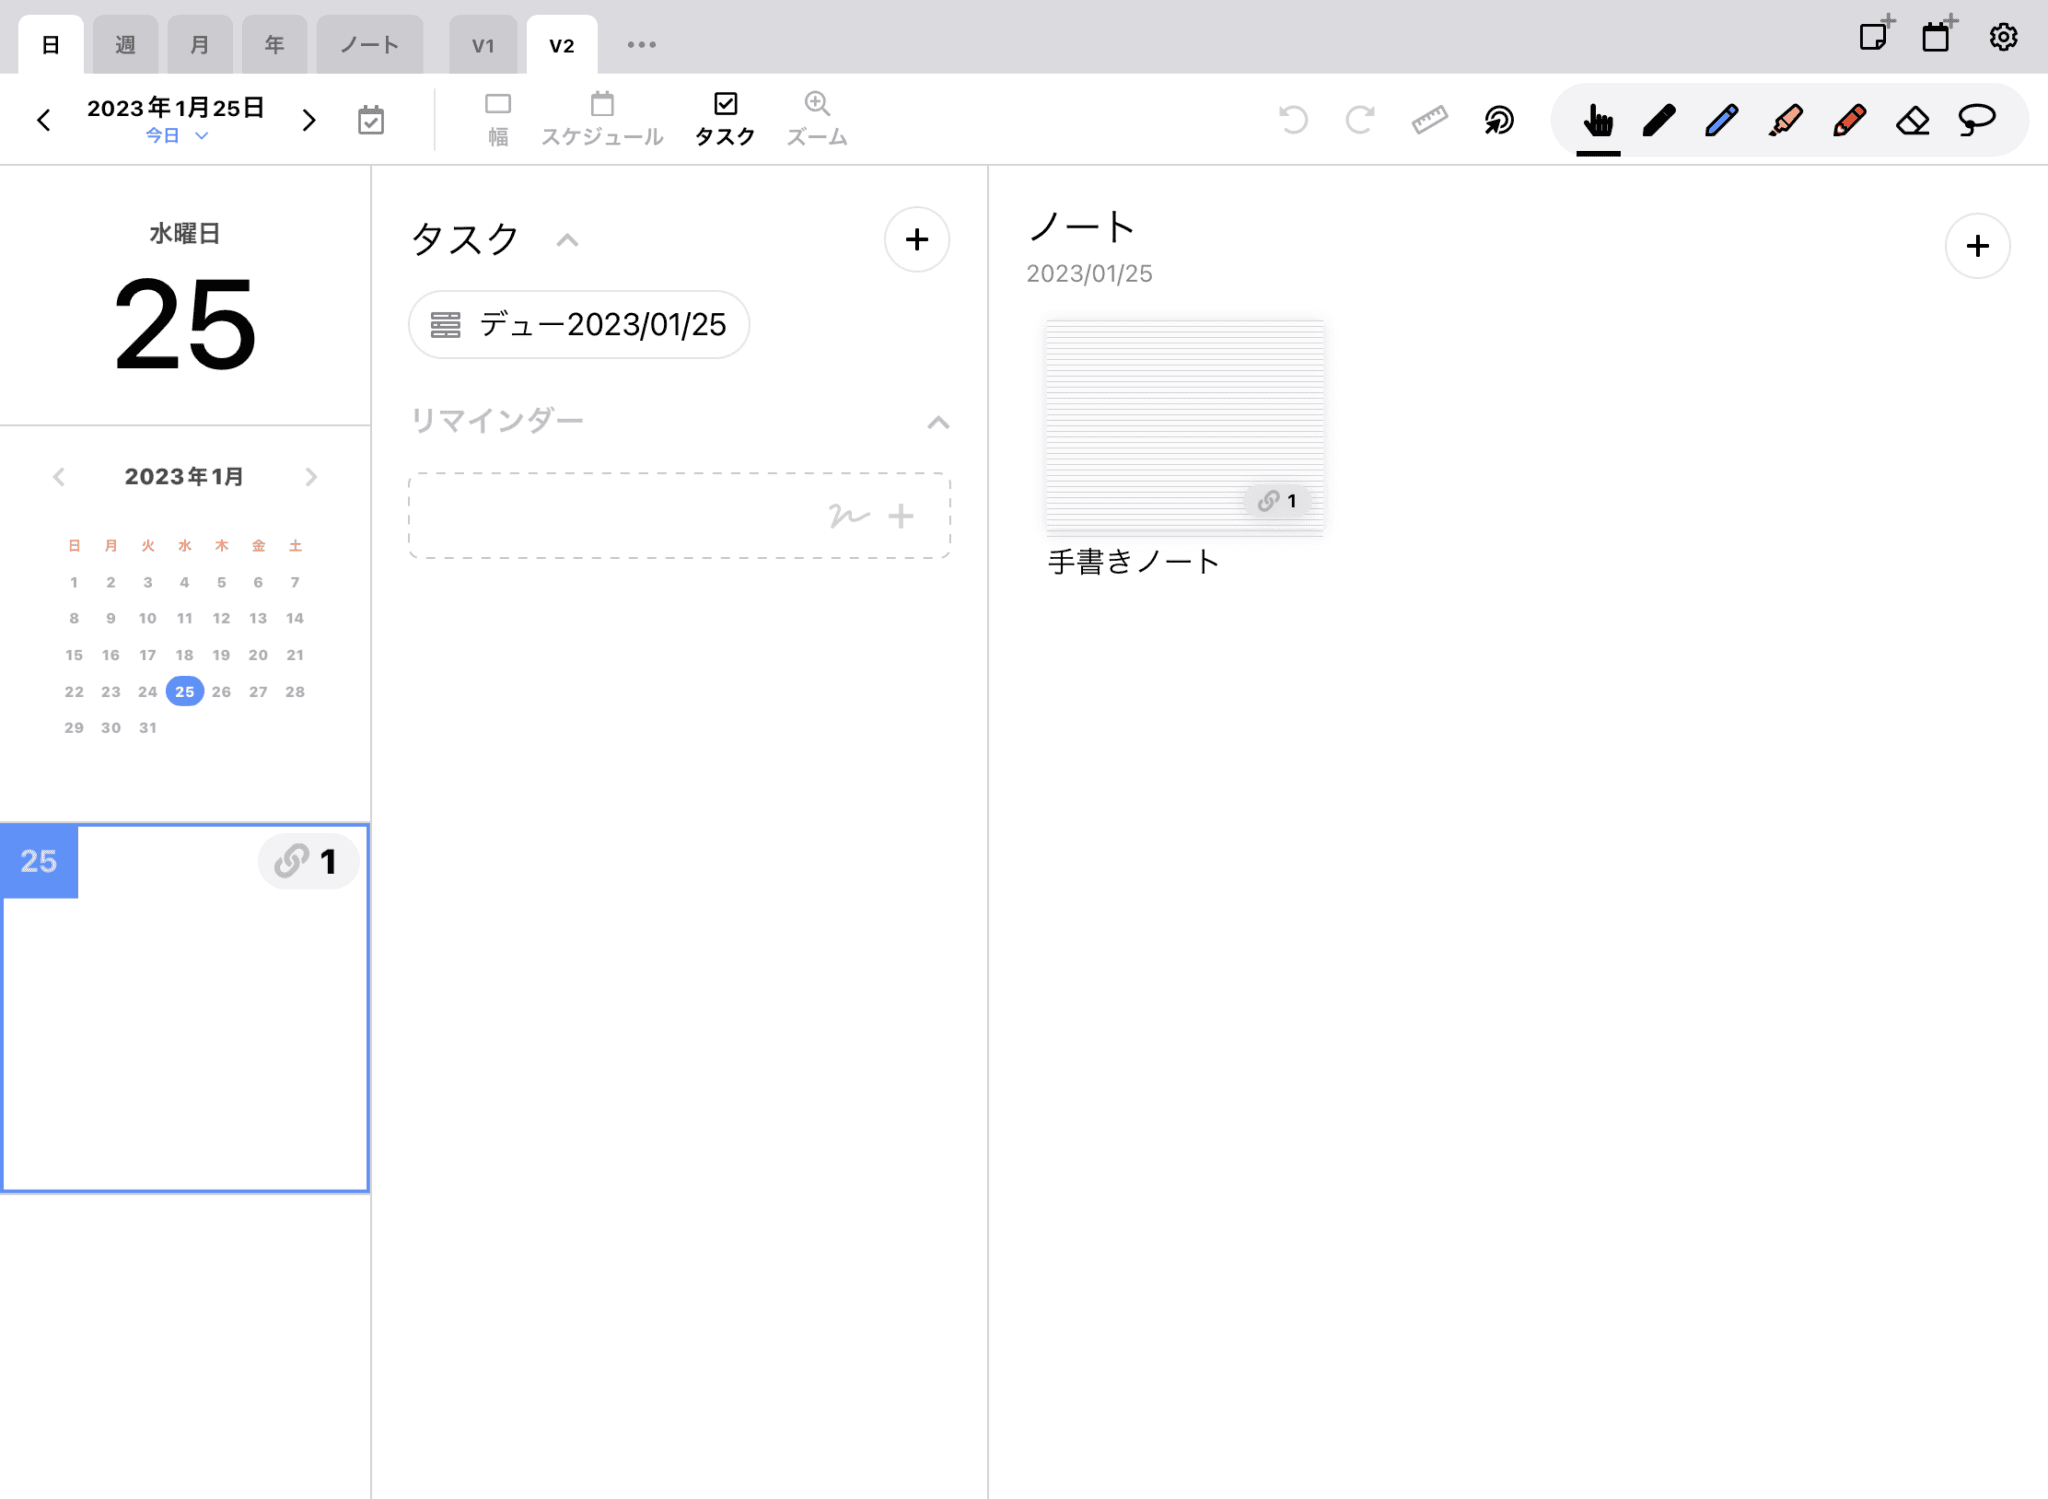Collapse the タスク section
Screen dimensions: 2048x1499
click(567, 240)
